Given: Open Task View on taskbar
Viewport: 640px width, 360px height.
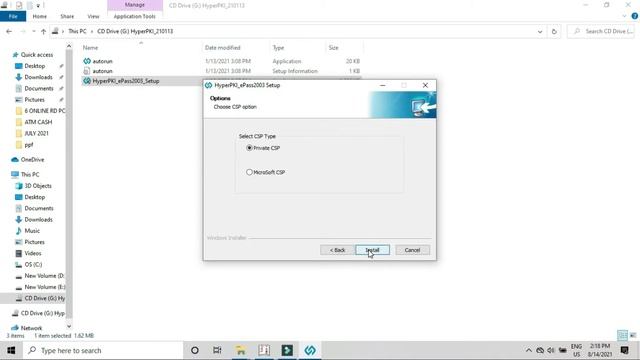Looking at the screenshot, I should pyautogui.click(x=217, y=350).
